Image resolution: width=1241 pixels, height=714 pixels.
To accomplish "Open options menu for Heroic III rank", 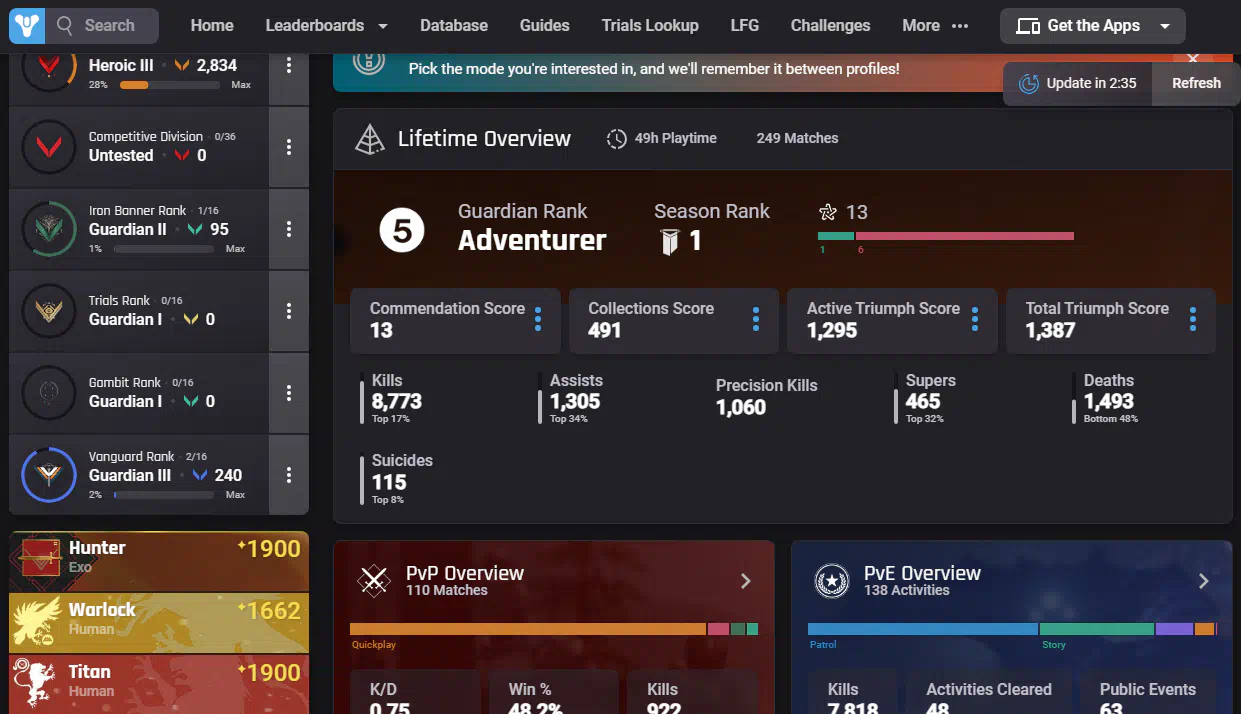I will [289, 65].
